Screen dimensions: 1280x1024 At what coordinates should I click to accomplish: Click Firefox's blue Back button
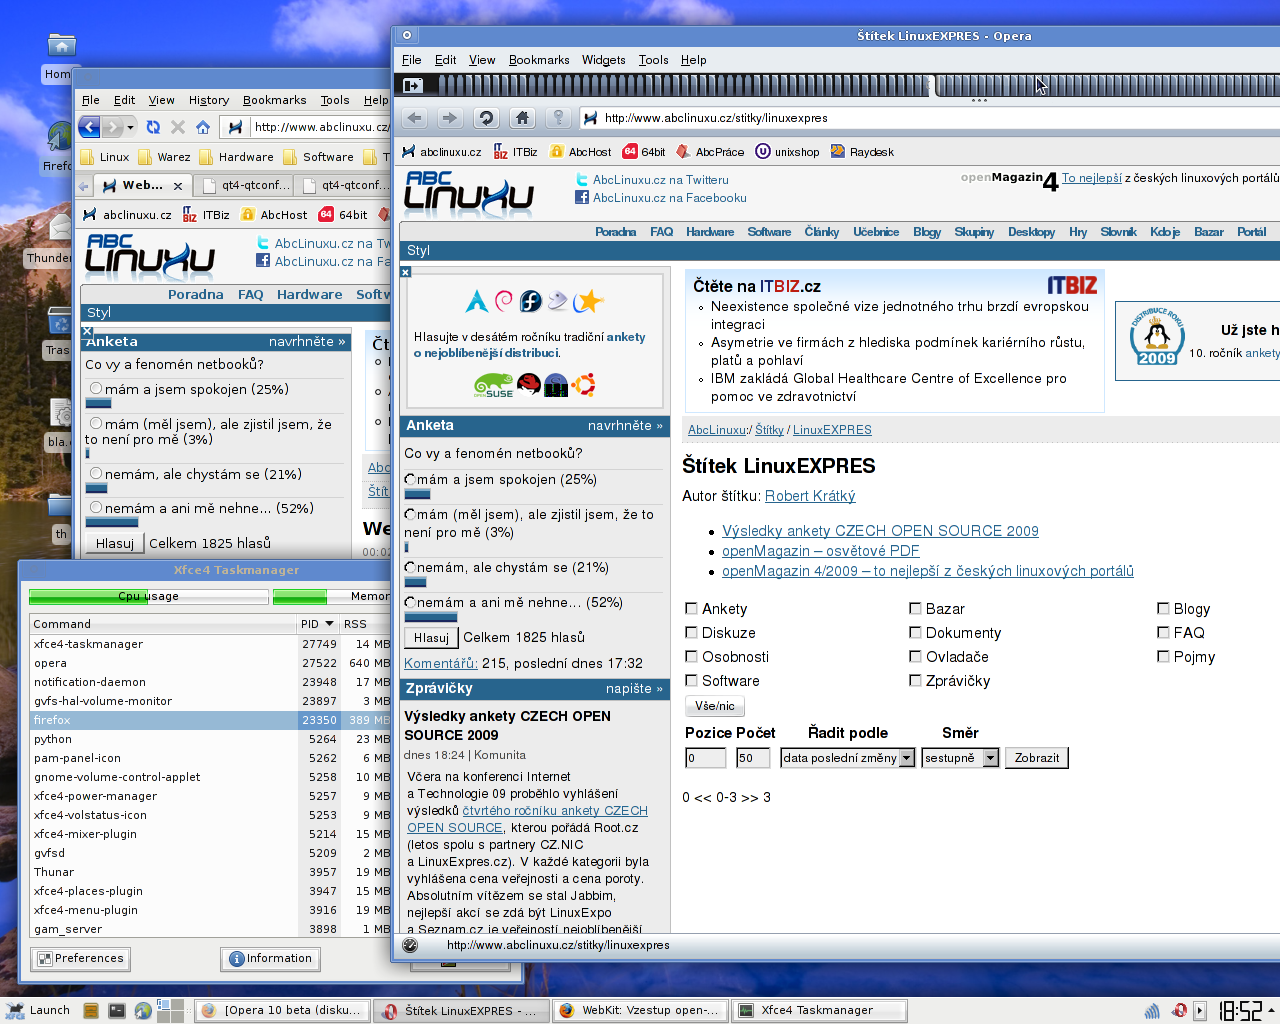coord(89,127)
